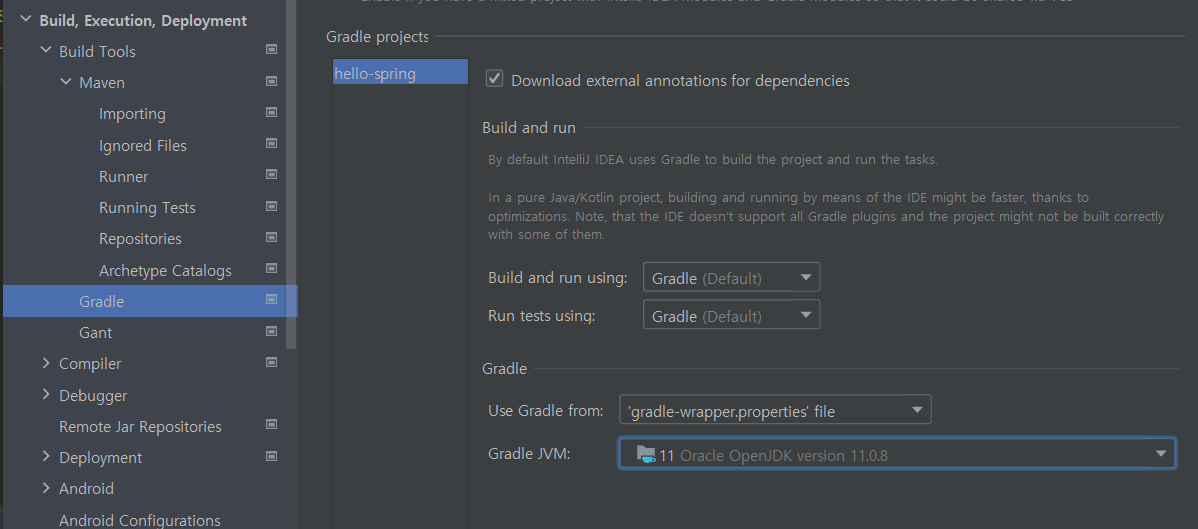Image resolution: width=1198 pixels, height=529 pixels.
Task: Collapse Build, Execution, Deployment section
Action: point(26,20)
